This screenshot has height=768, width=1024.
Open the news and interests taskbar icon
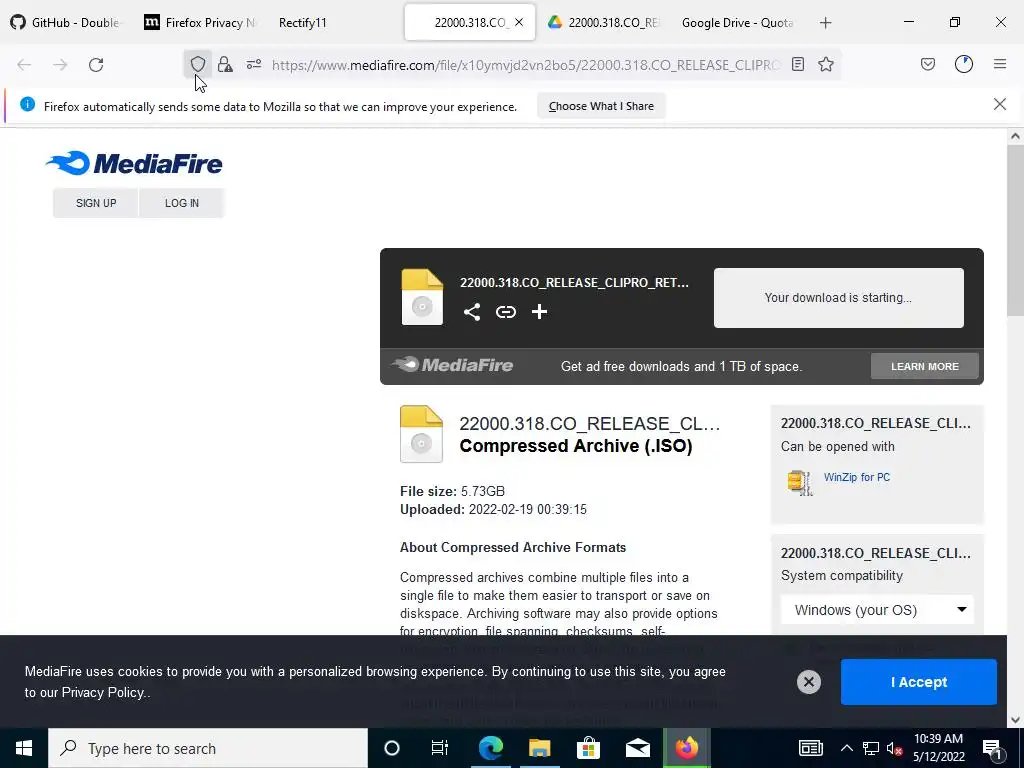tap(810, 748)
